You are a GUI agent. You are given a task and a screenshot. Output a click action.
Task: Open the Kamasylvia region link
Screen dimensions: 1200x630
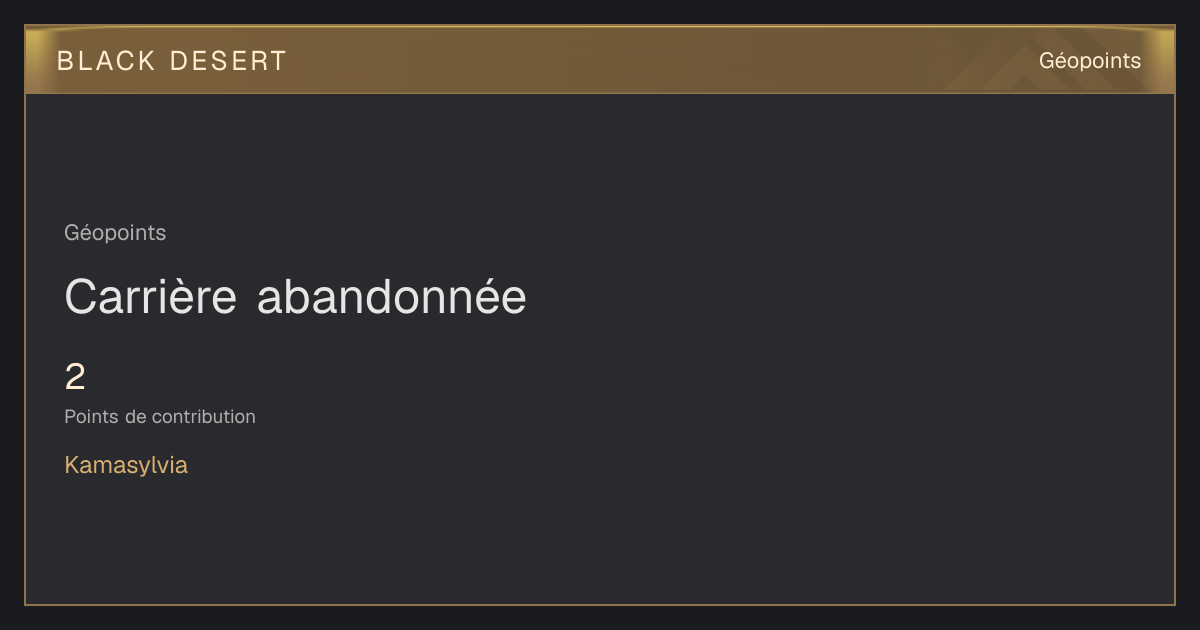coord(126,466)
